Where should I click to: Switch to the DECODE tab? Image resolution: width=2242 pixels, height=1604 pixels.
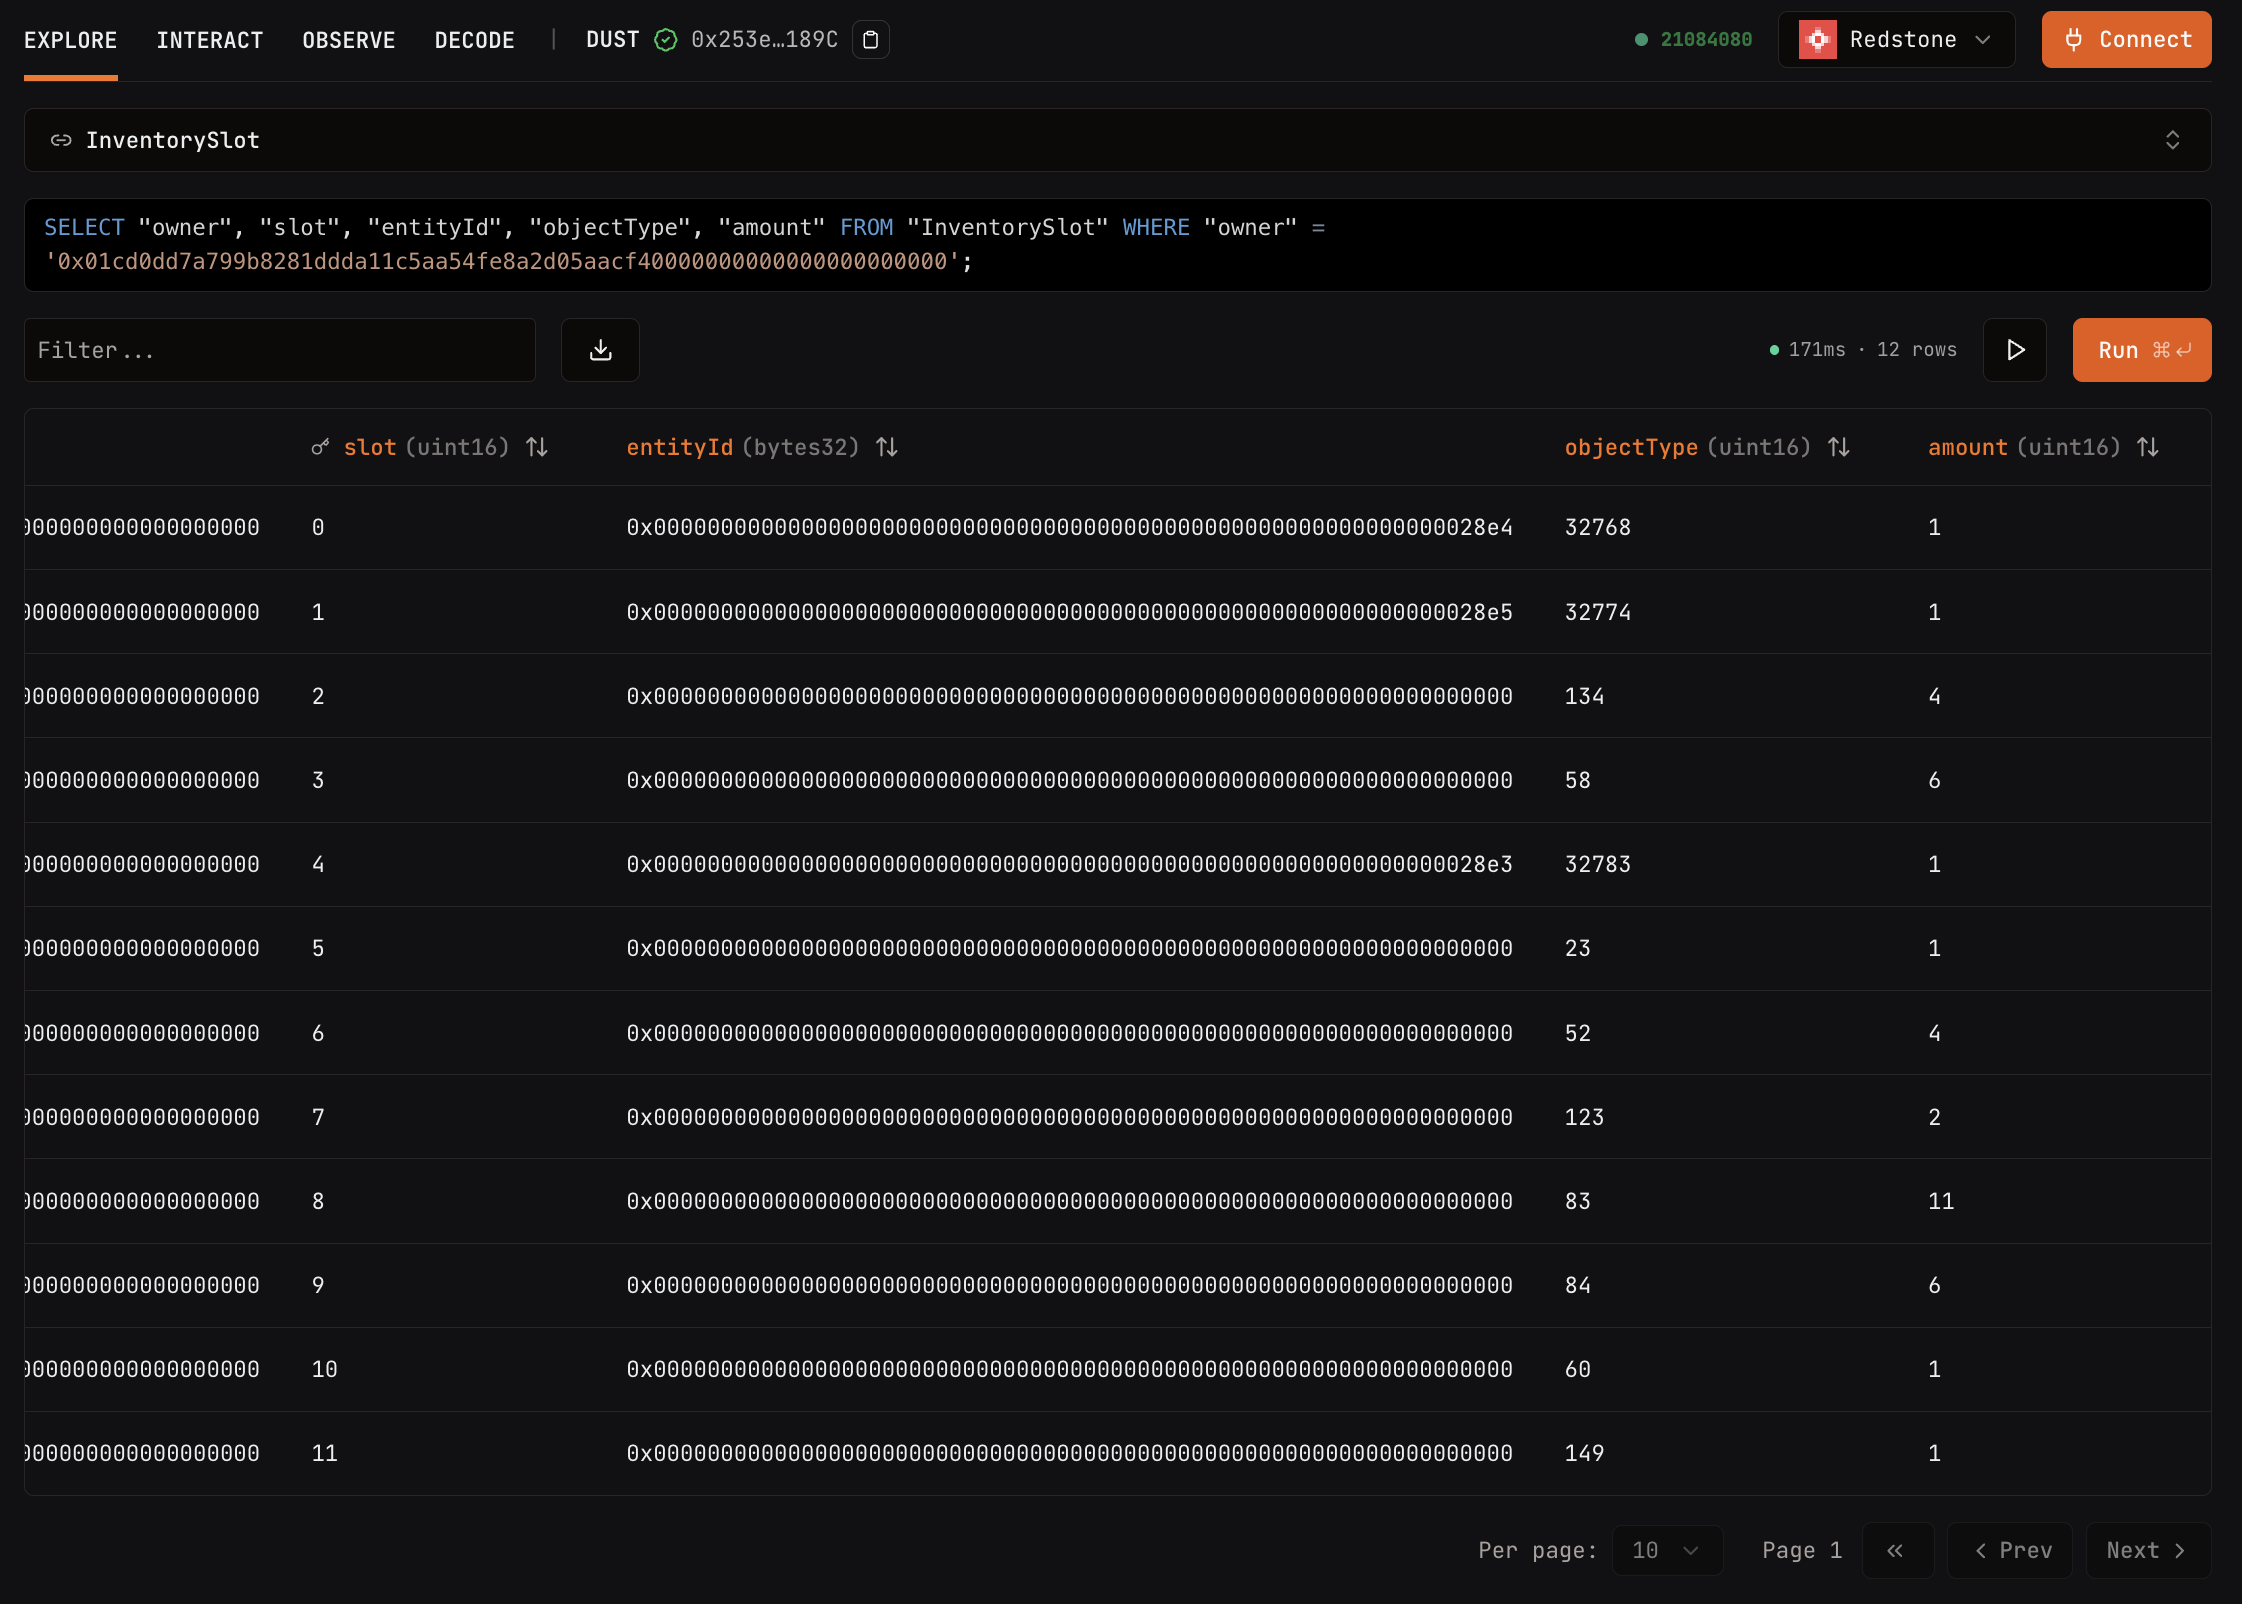pyautogui.click(x=475, y=40)
